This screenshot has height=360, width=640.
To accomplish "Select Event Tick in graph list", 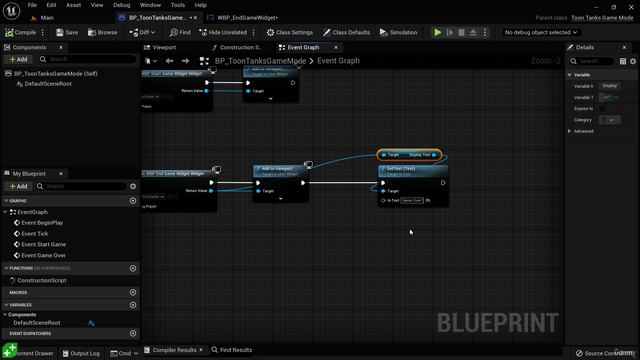I will pos(35,233).
